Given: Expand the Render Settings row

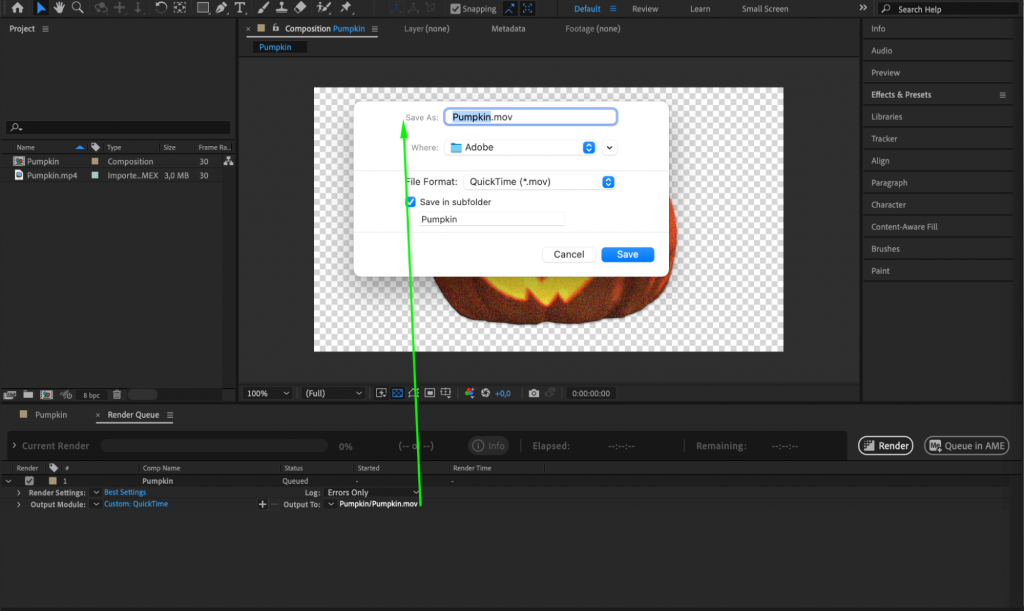Looking at the screenshot, I should (18, 492).
